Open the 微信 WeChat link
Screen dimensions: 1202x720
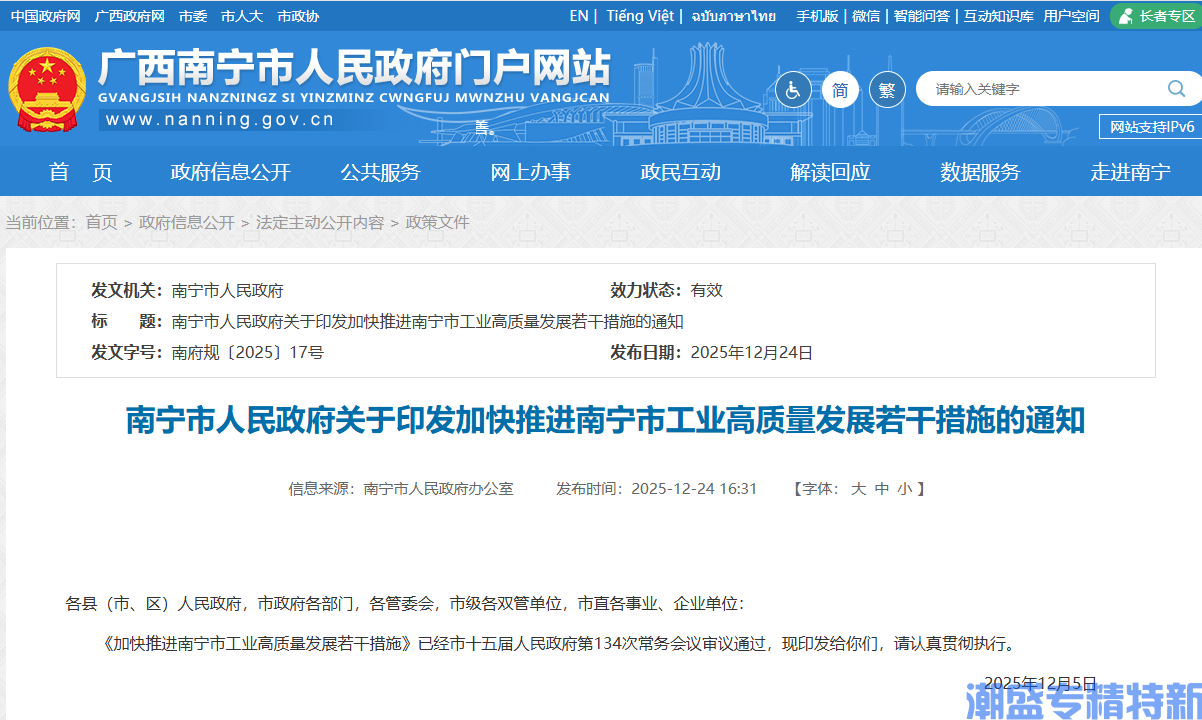(x=866, y=15)
